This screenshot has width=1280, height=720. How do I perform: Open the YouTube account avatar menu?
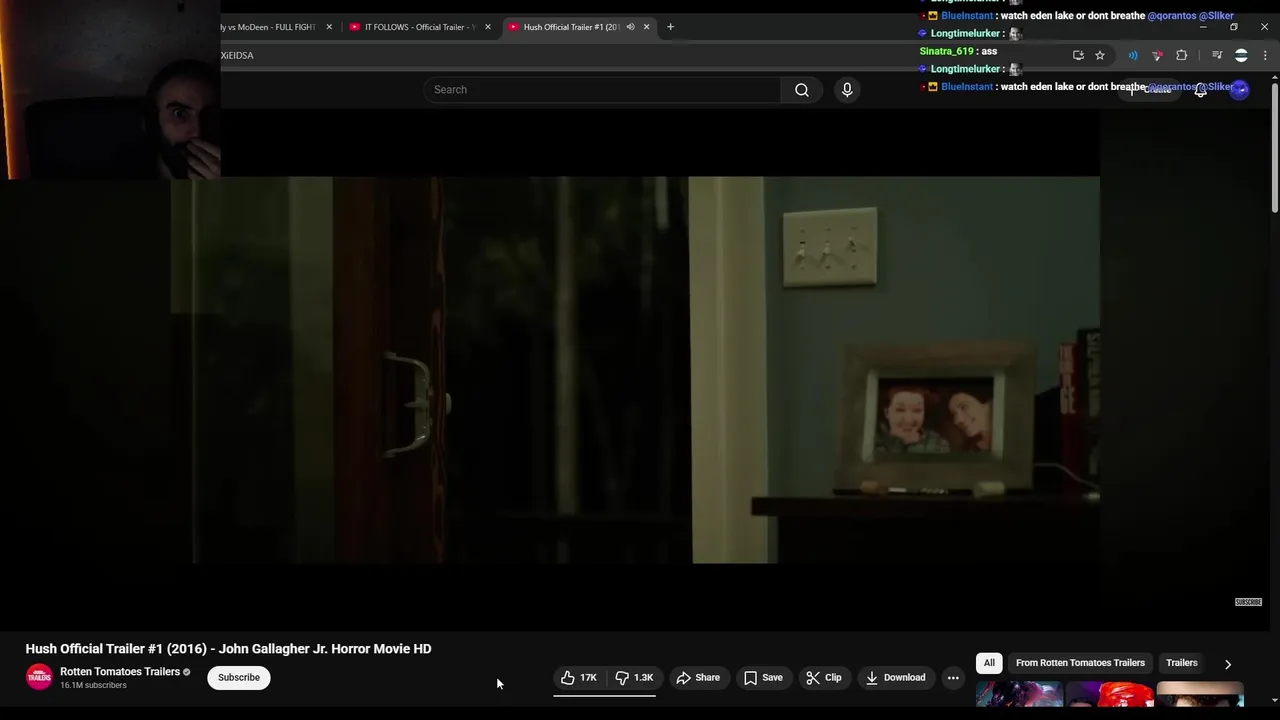pos(1240,90)
